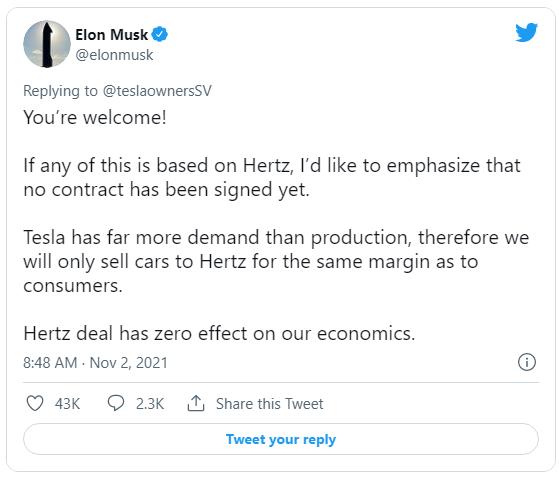Image resolution: width=559 pixels, height=478 pixels.
Task: Click the blue verified badge
Action: [x=159, y=35]
